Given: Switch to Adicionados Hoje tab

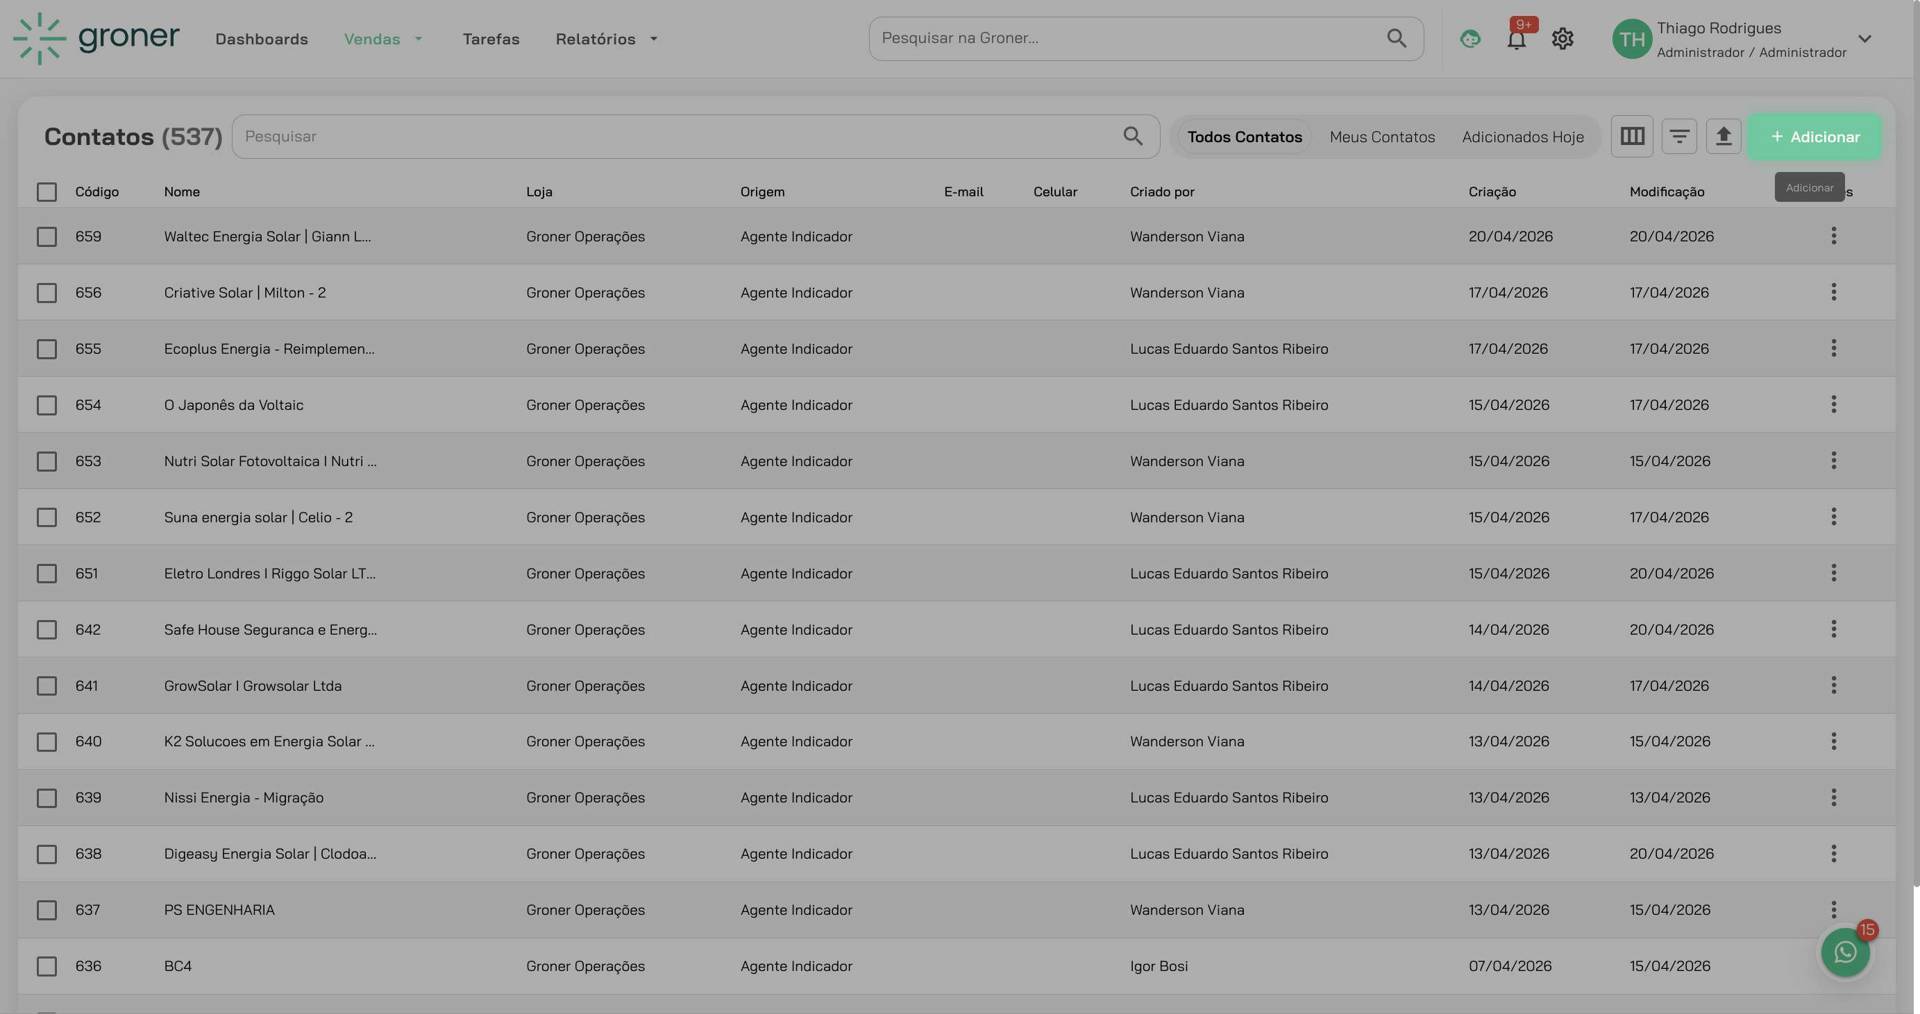Looking at the screenshot, I should (x=1522, y=137).
